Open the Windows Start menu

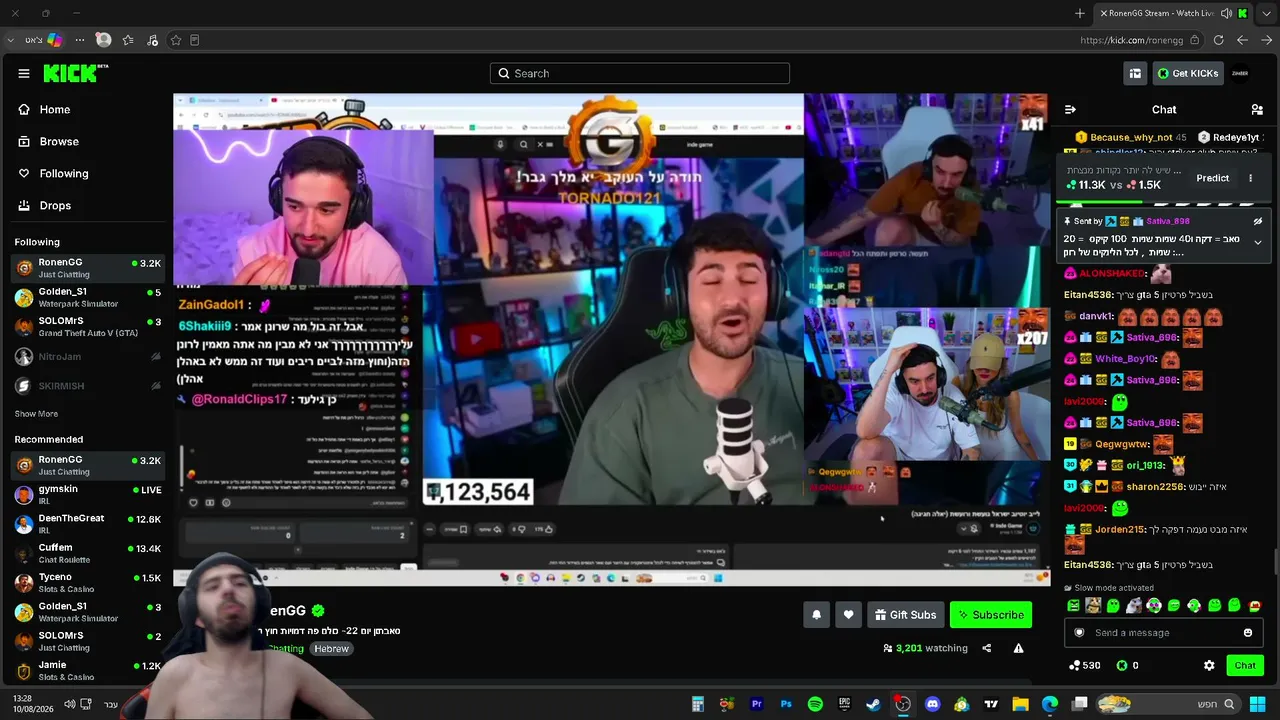[1257, 705]
